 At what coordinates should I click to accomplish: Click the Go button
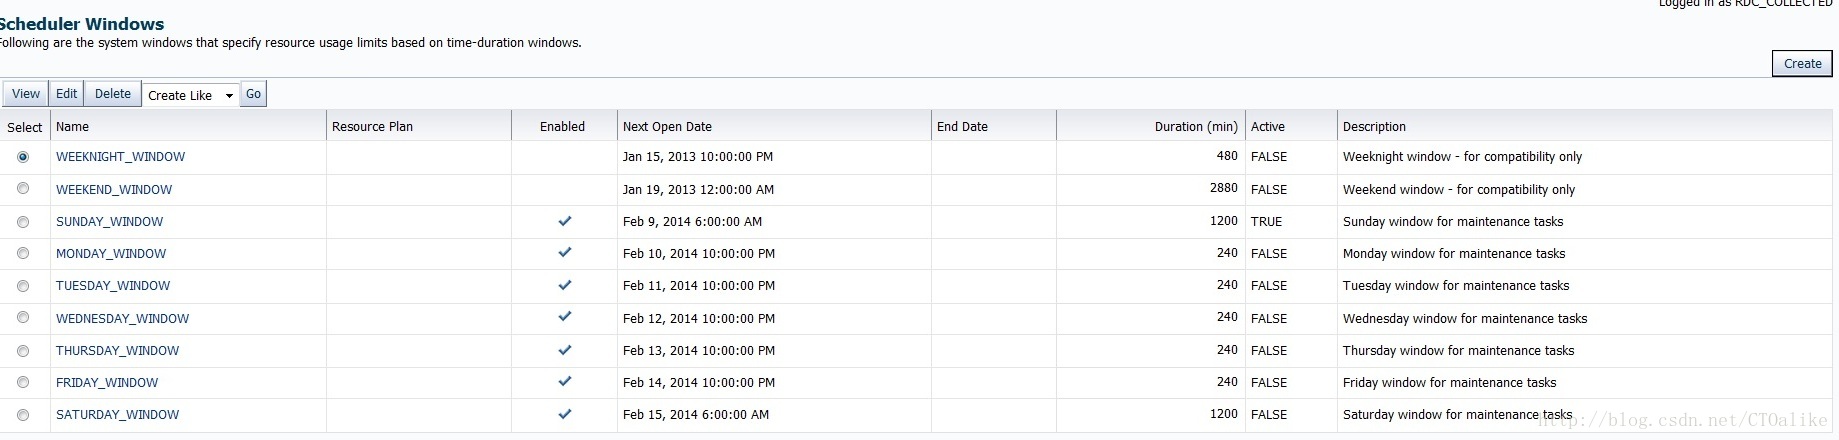[x=254, y=94]
